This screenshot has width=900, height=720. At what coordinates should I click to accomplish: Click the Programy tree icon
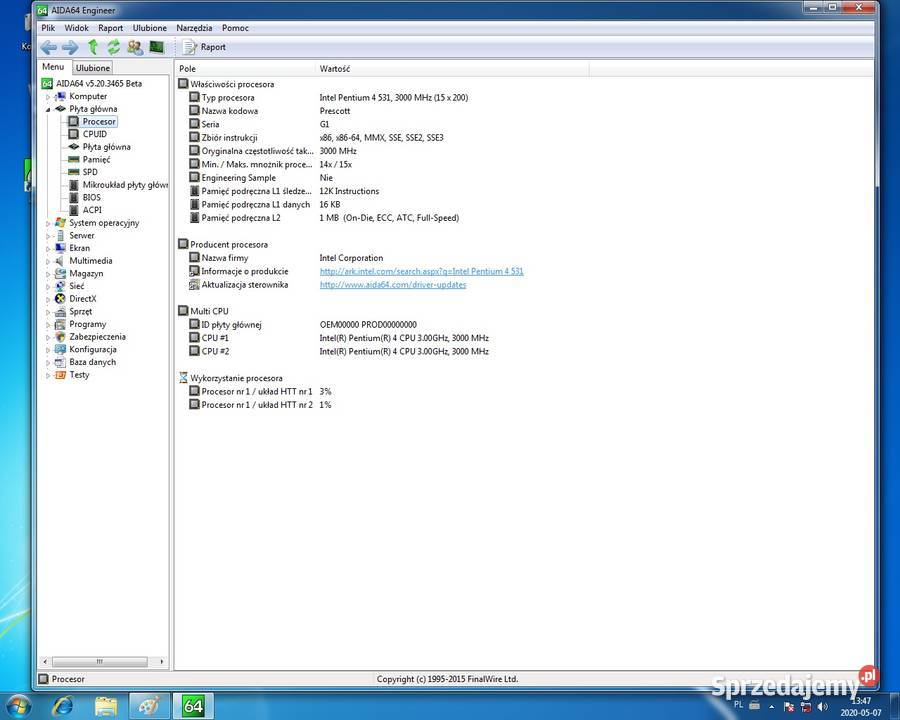pos(60,324)
